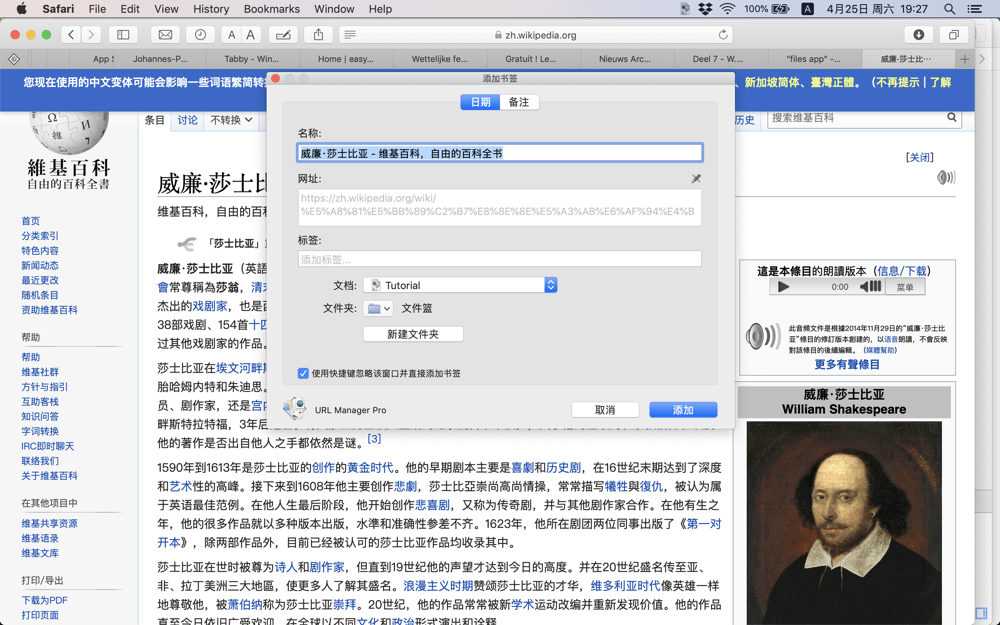Open the 讨论 tab on Wikipedia

tap(188, 120)
